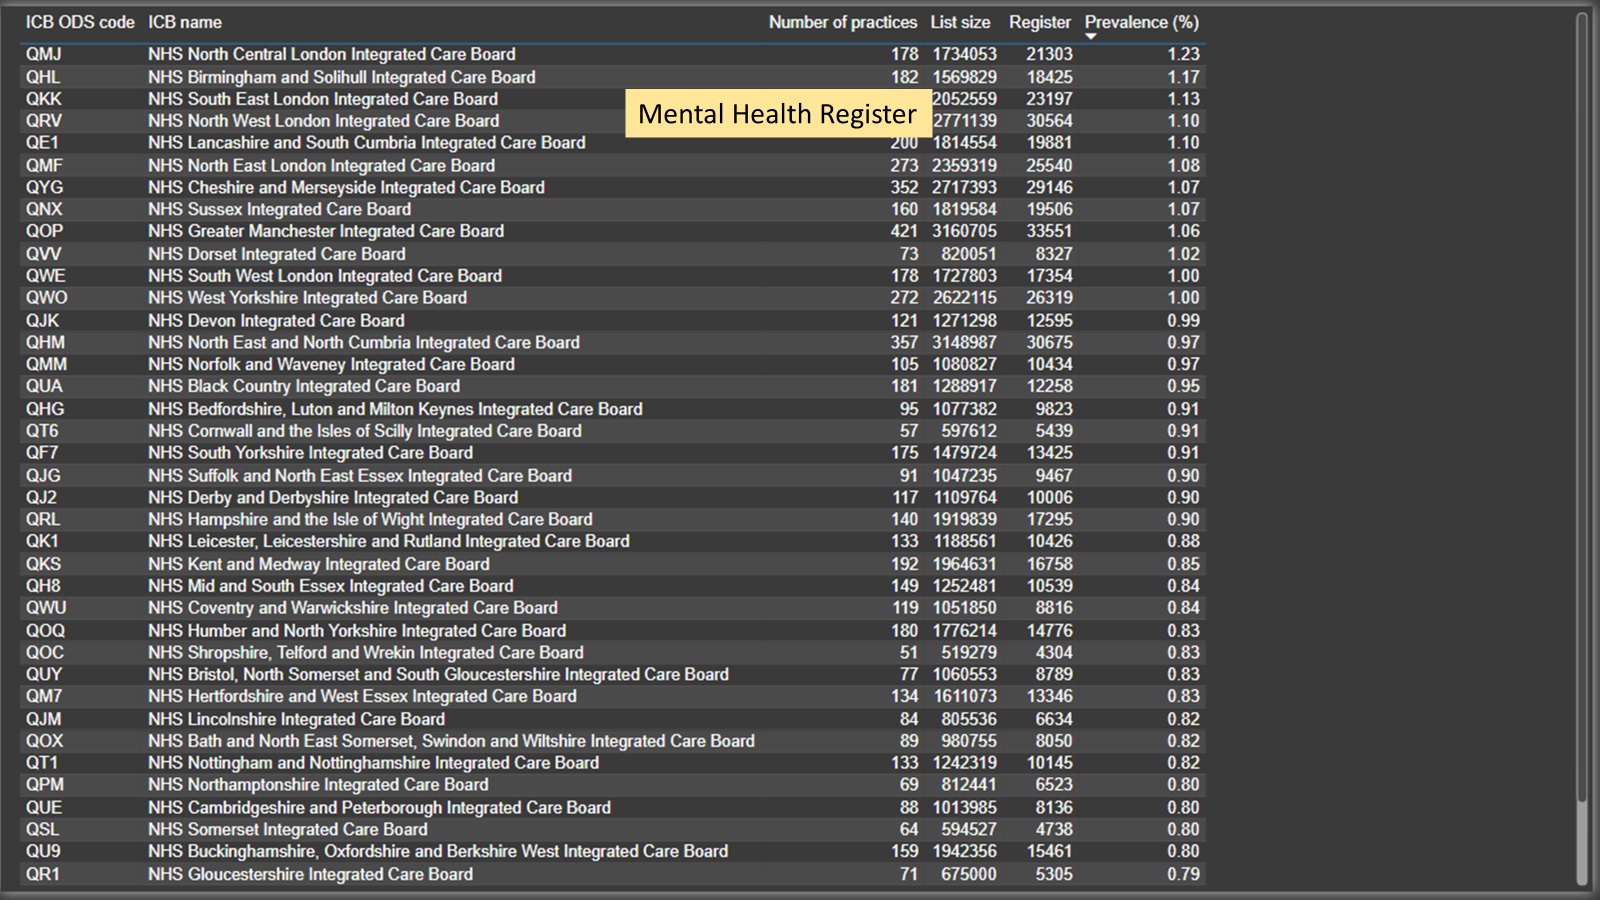Screen dimensions: 1600x900
Task: Select NHS West Yorkshire Integrated Care Board
Action: (308, 298)
